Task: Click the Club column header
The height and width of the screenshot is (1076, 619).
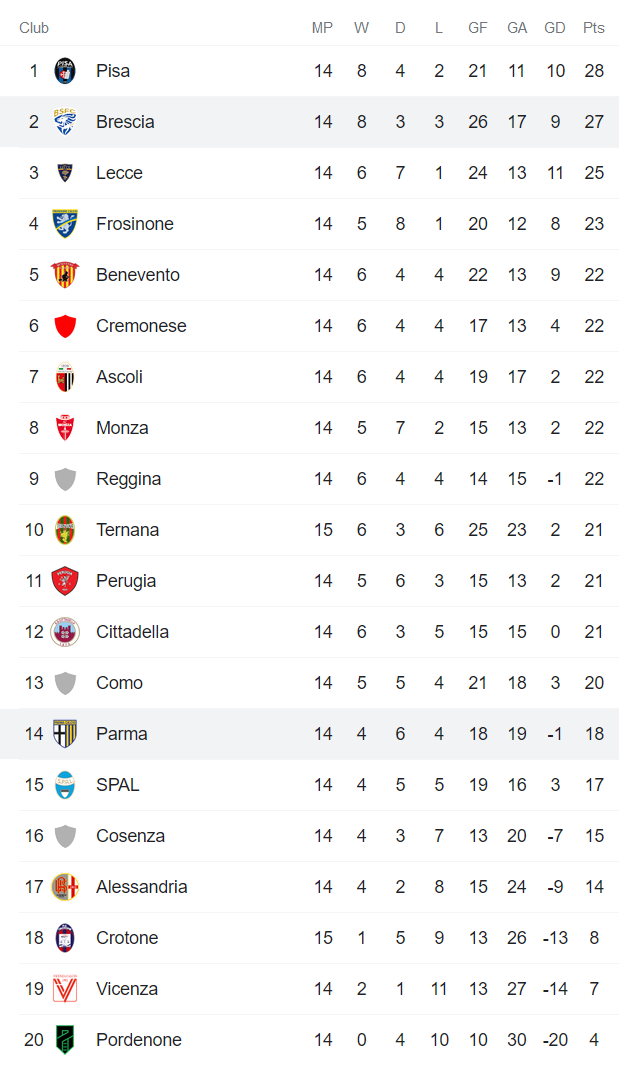Action: (34, 28)
